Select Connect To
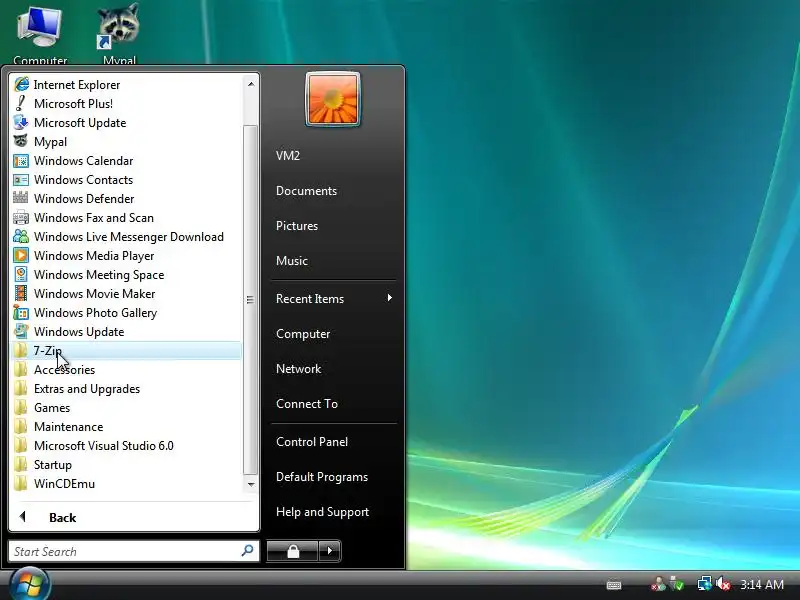 [334, 404]
